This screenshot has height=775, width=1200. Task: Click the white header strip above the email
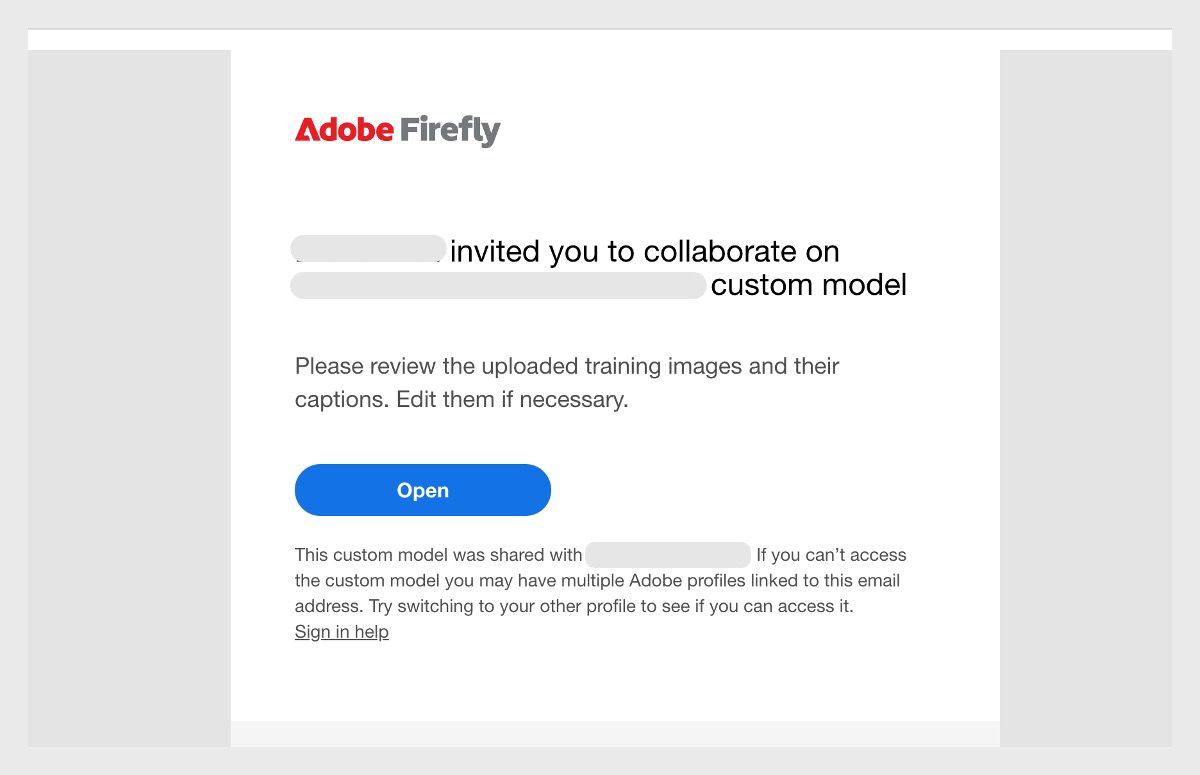coord(600,40)
